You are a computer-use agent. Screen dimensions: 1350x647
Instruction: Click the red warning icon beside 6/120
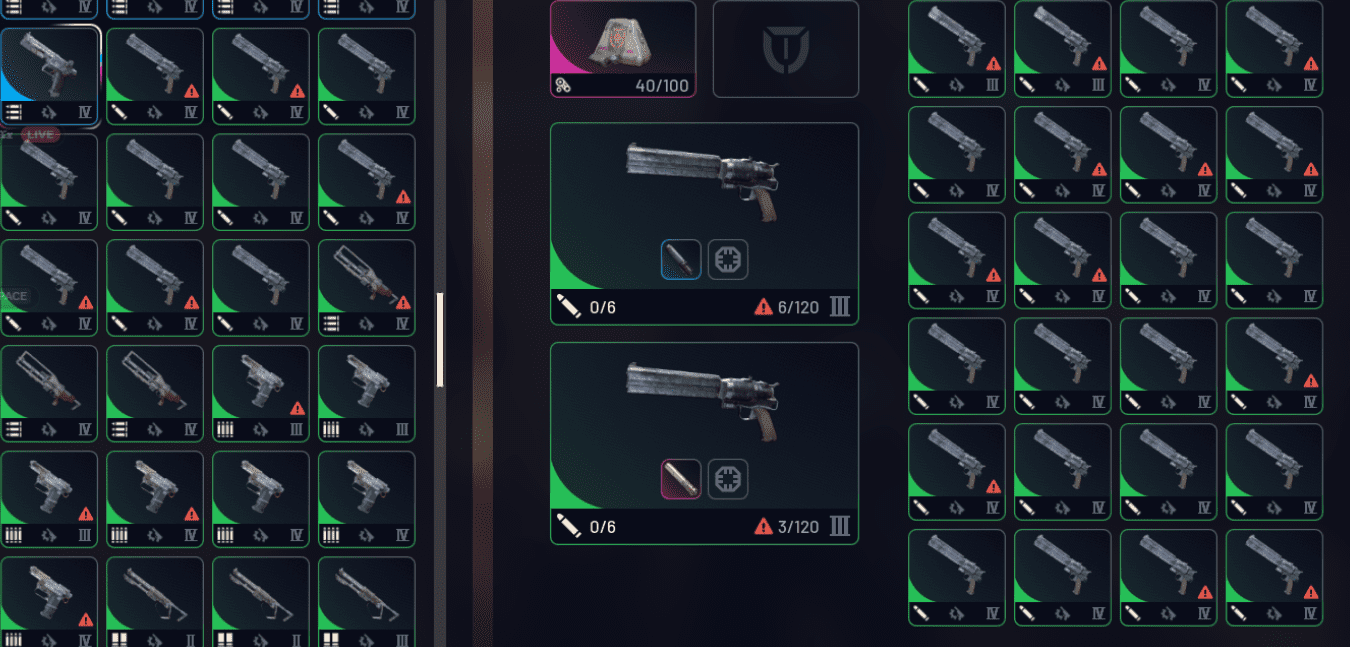click(x=763, y=307)
